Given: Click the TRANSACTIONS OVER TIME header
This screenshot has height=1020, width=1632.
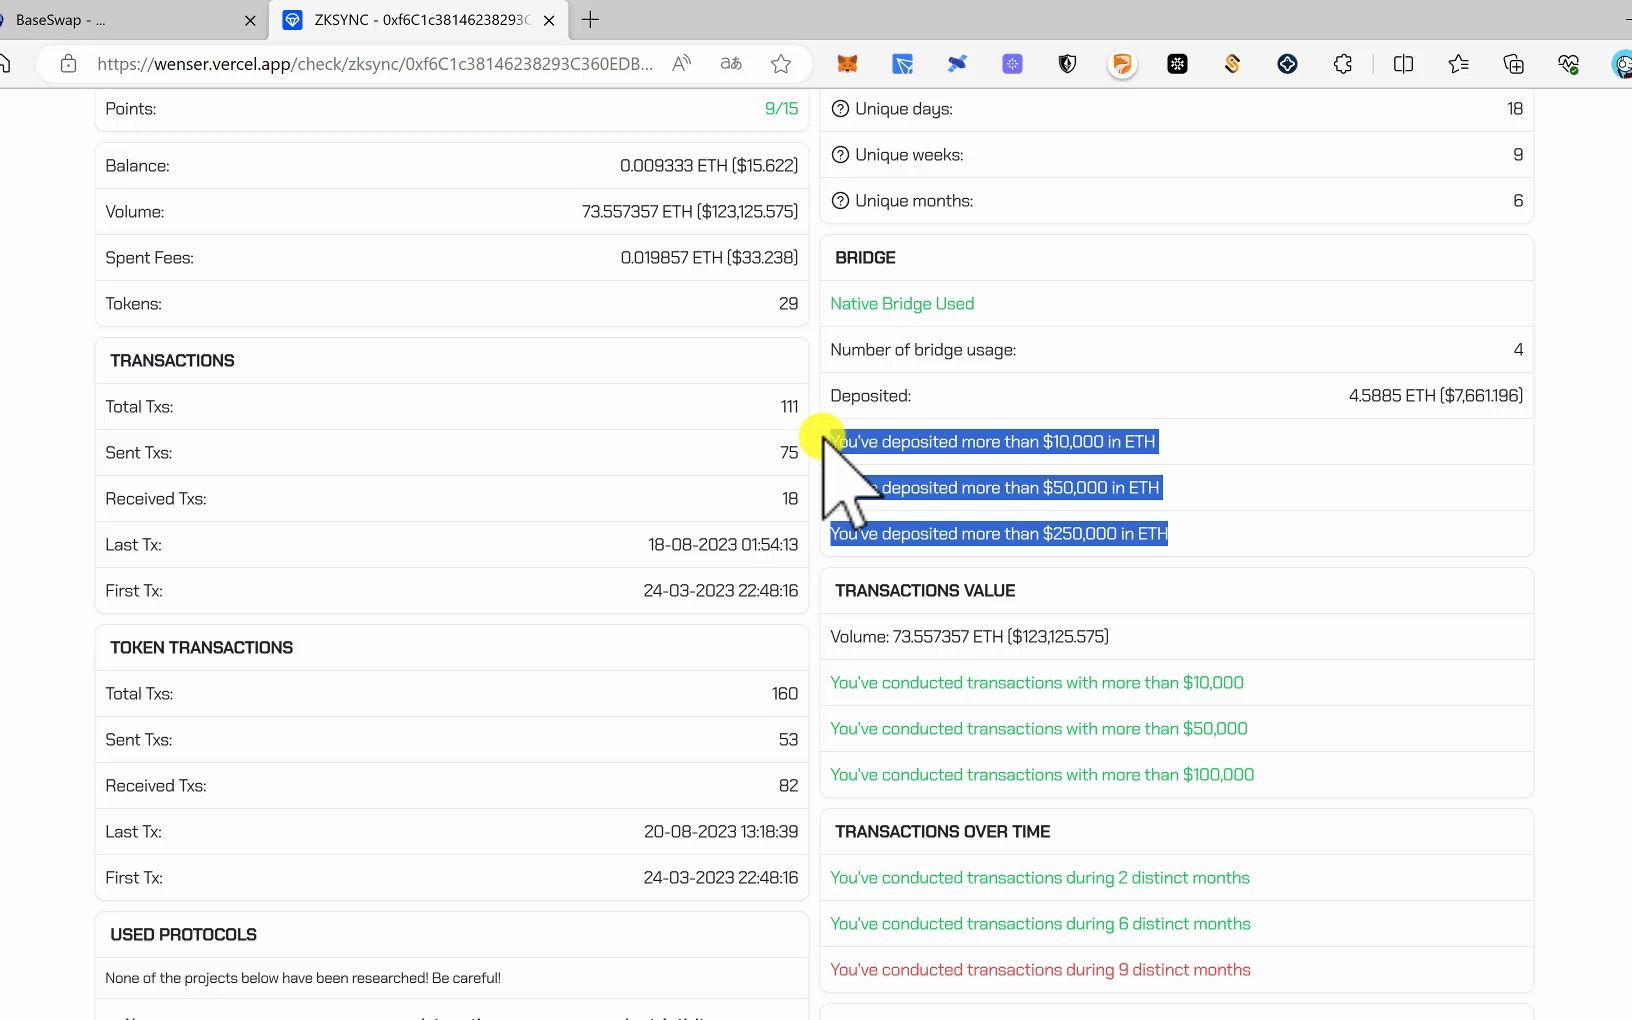Looking at the screenshot, I should click(942, 832).
